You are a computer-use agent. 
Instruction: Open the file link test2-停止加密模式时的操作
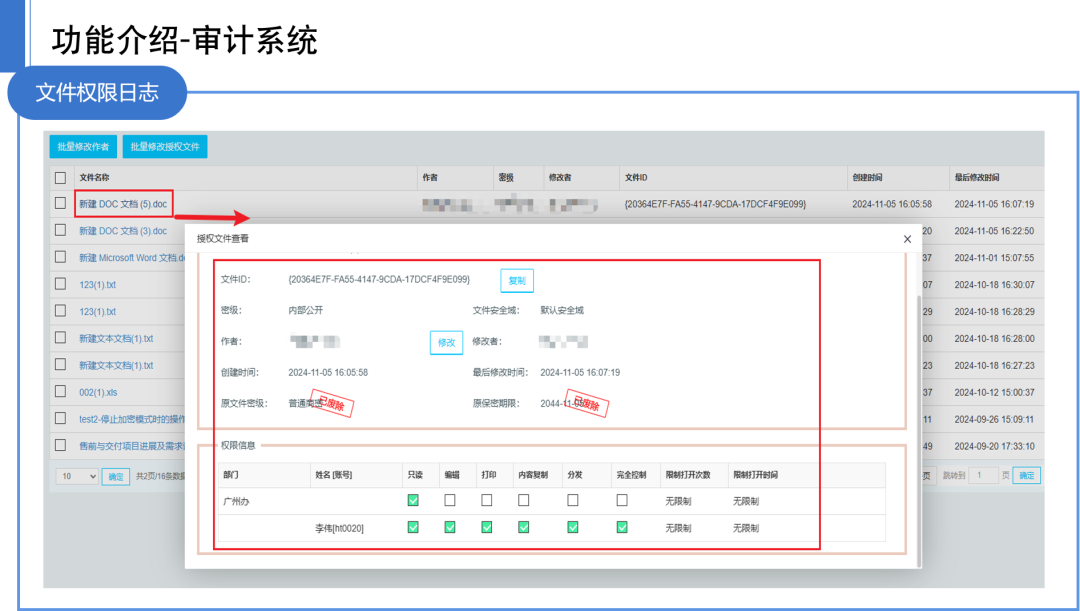132,419
